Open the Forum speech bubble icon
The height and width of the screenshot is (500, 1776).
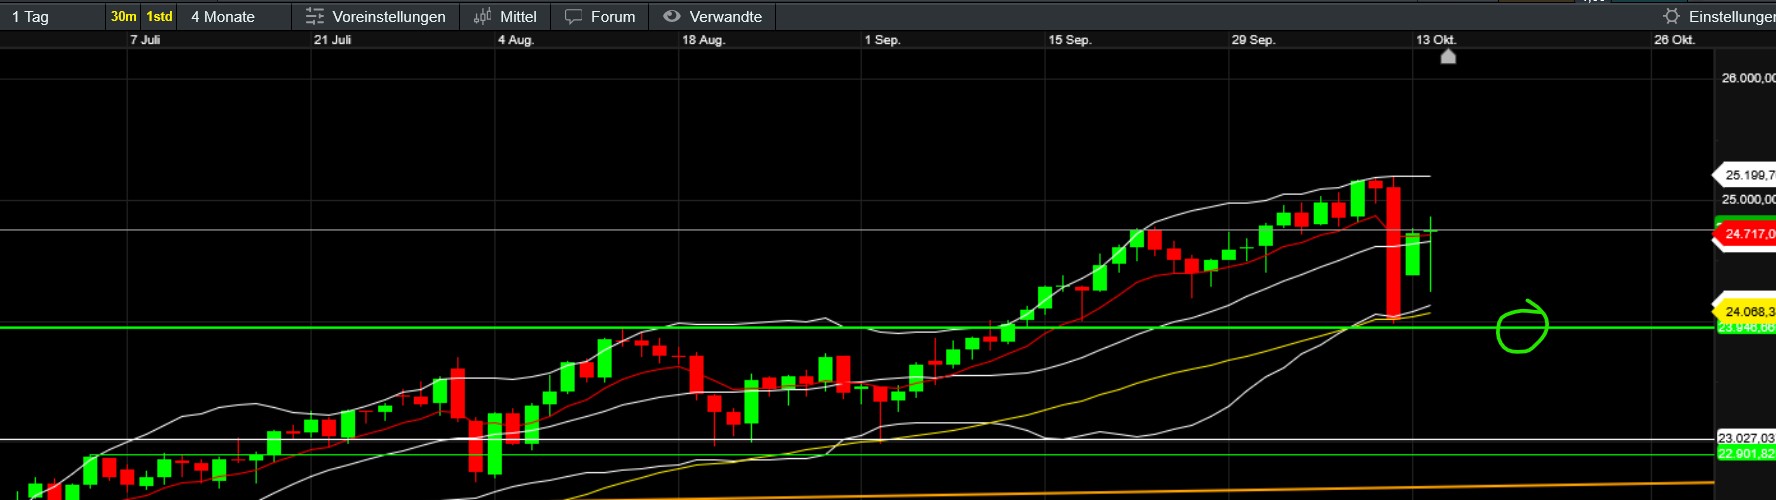pos(573,16)
